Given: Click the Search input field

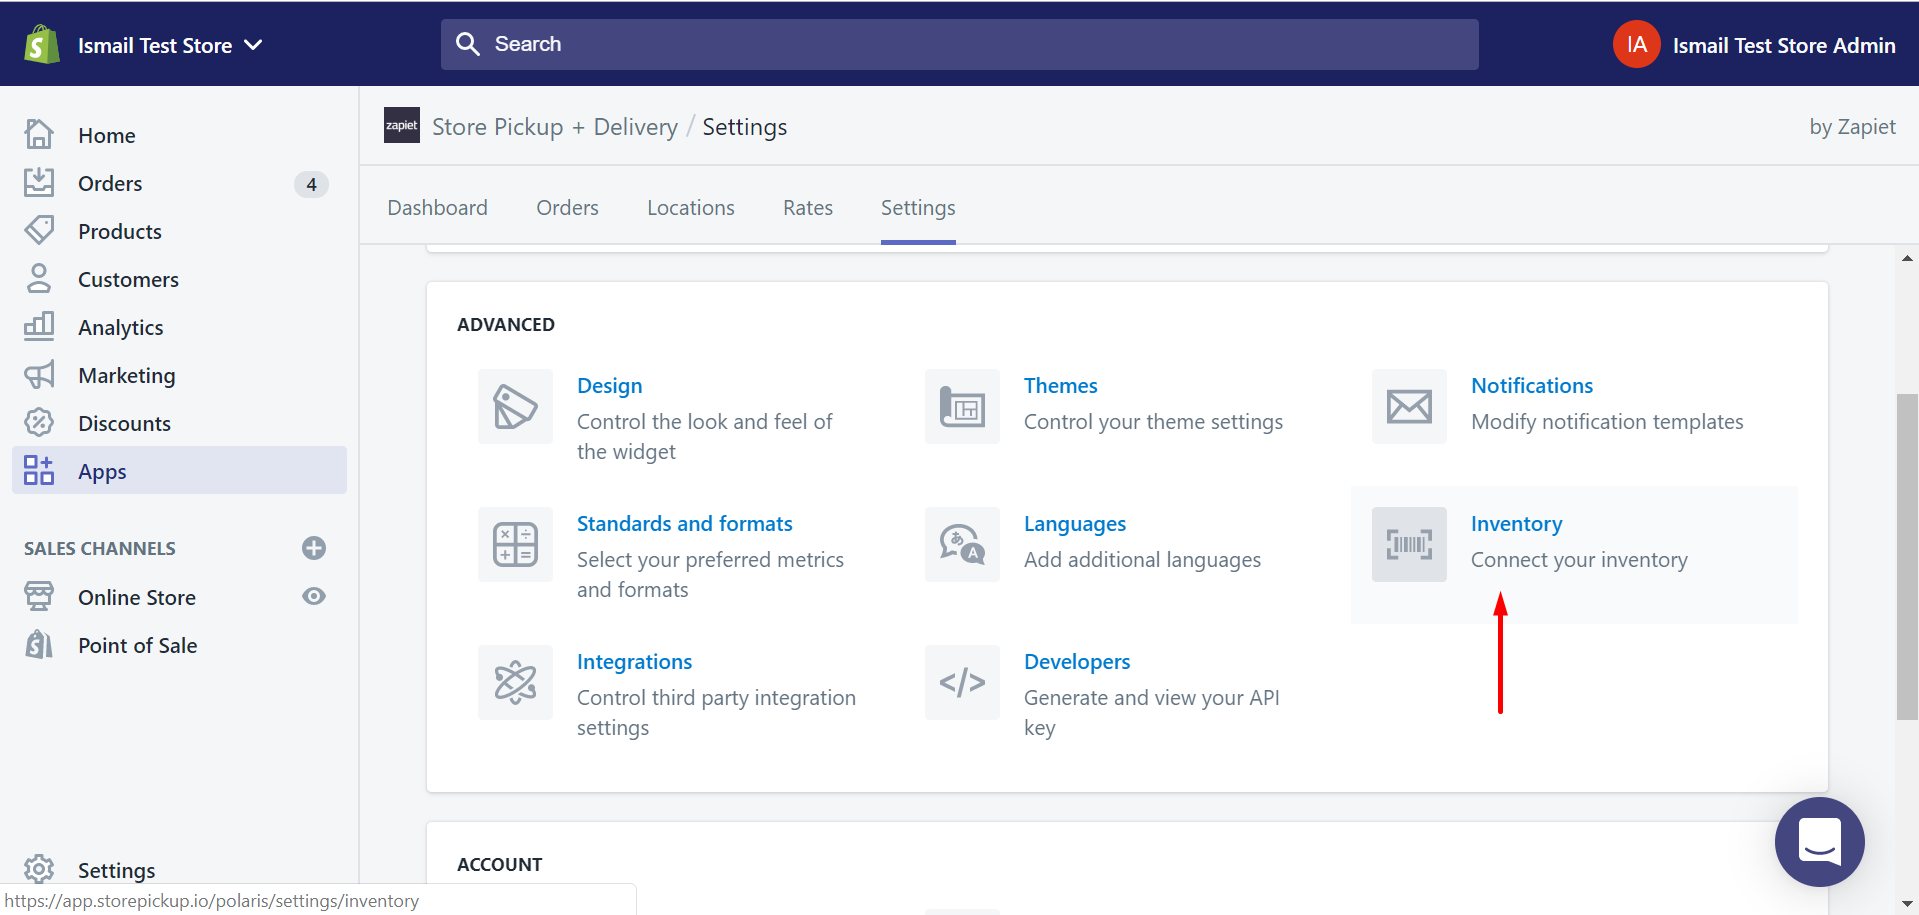Looking at the screenshot, I should click(x=959, y=44).
